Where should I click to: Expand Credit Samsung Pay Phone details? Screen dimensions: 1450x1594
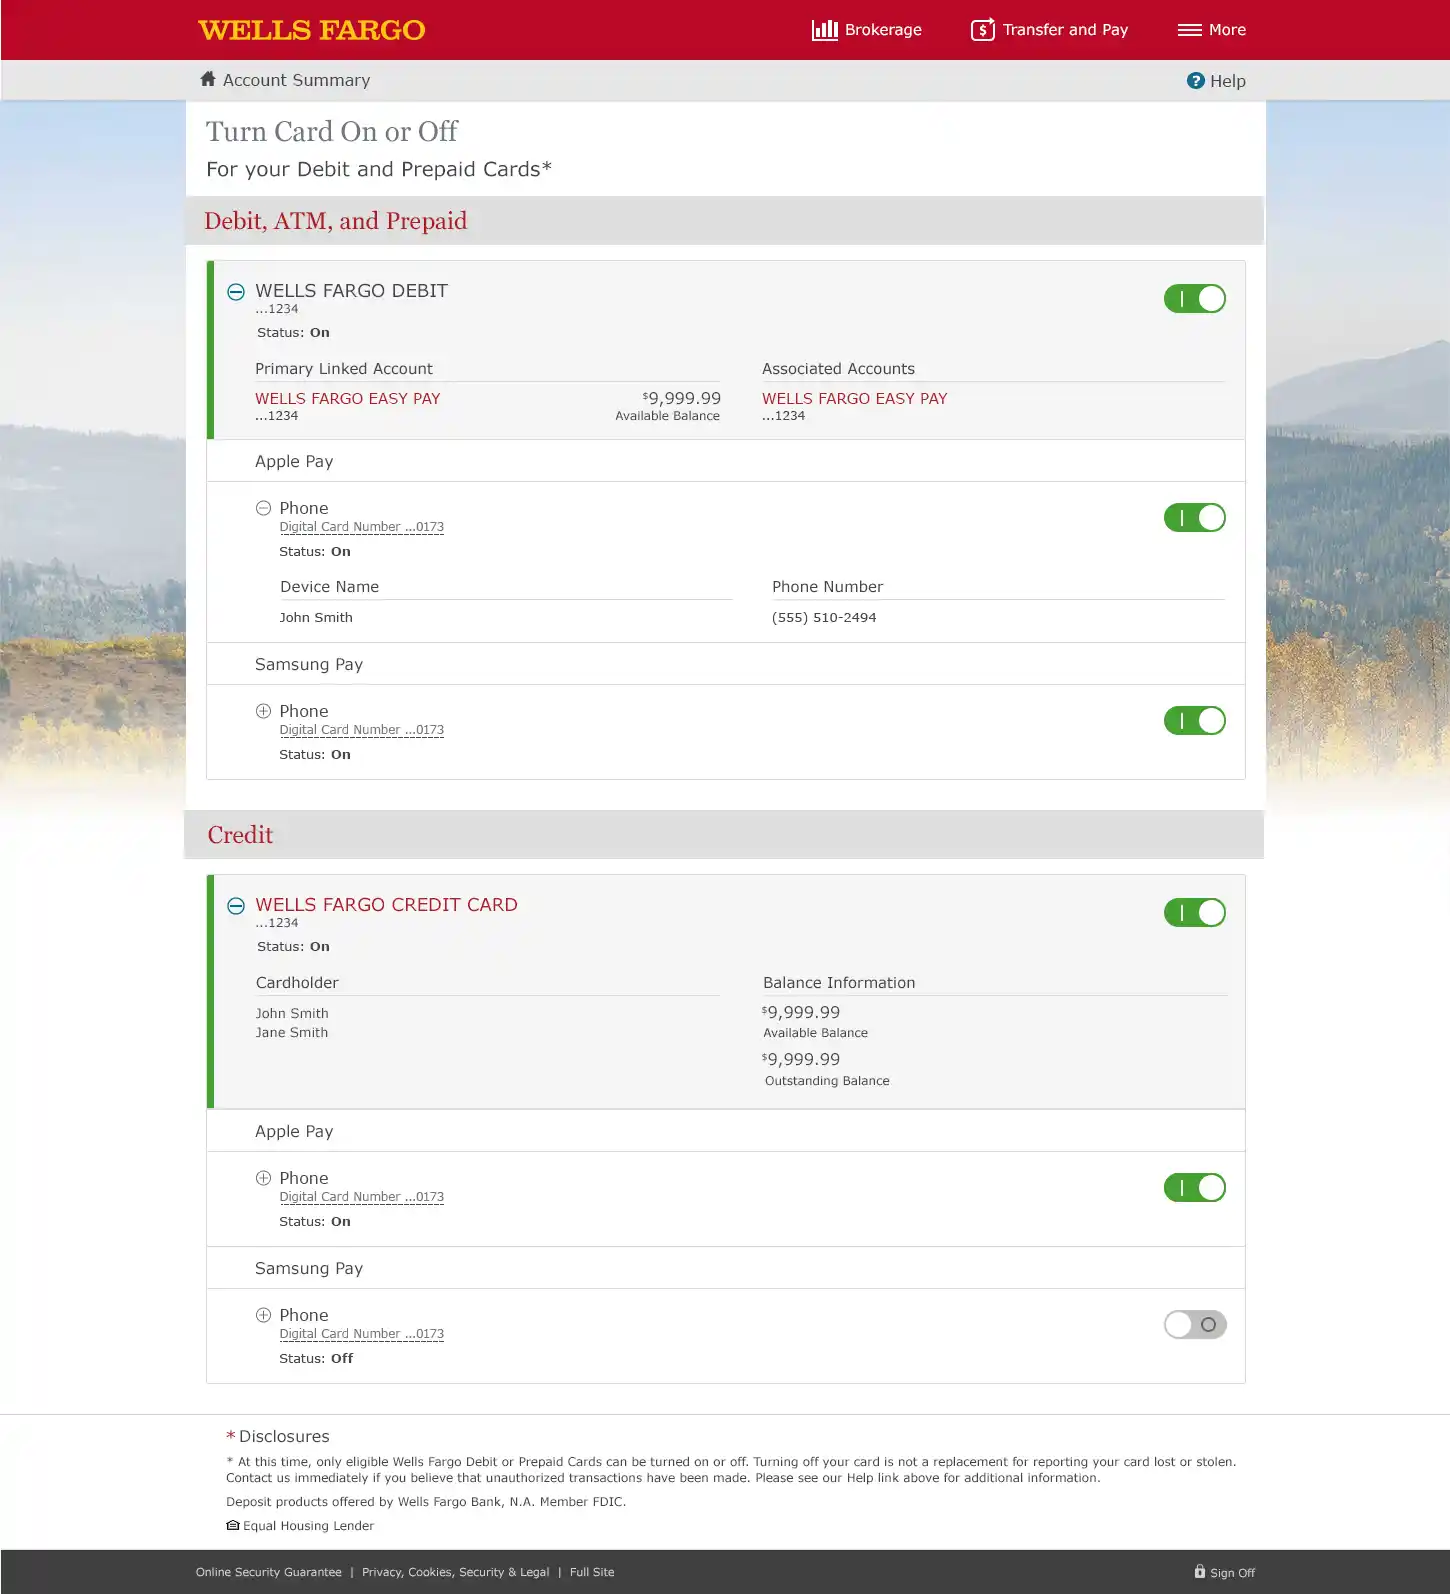pyautogui.click(x=263, y=1315)
